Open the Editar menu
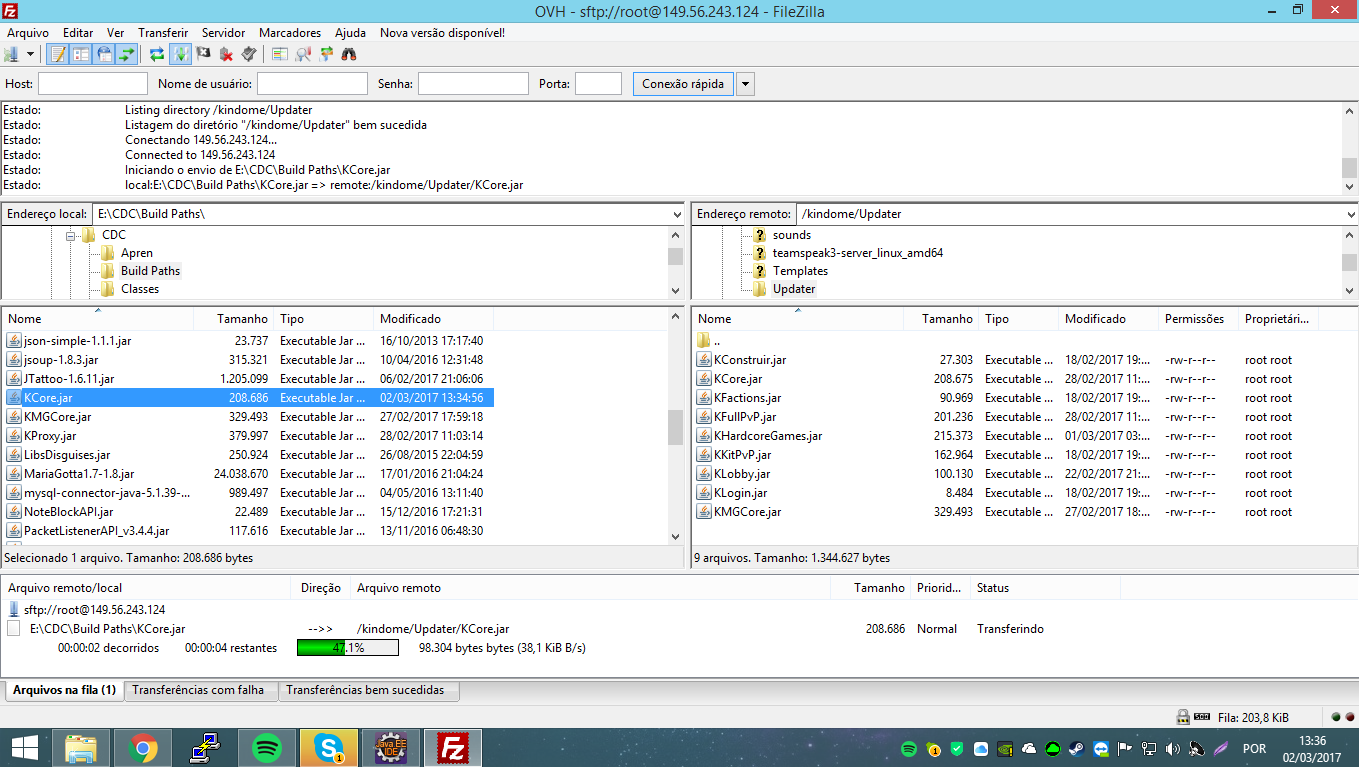The height and width of the screenshot is (767, 1359). pyautogui.click(x=78, y=33)
